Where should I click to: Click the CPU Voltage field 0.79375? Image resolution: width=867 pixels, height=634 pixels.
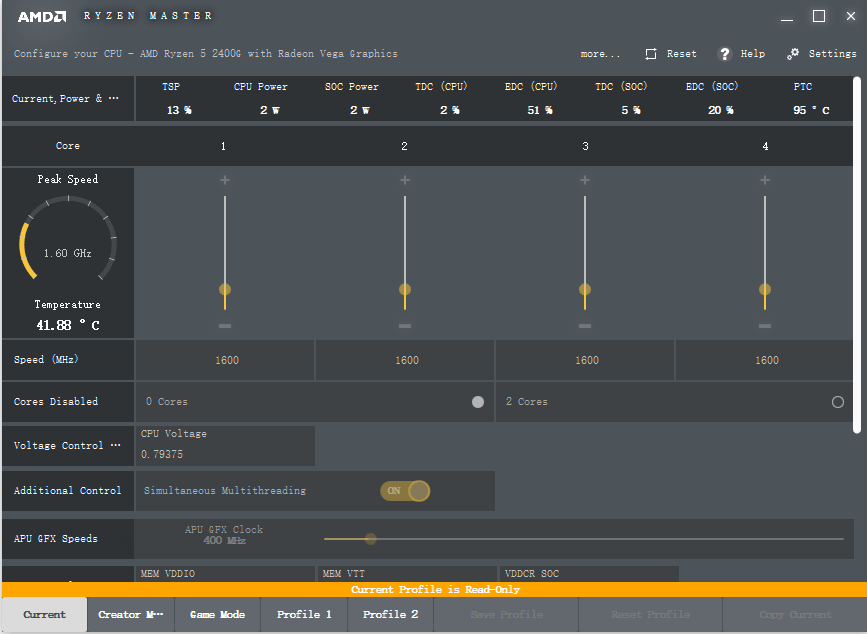225,446
